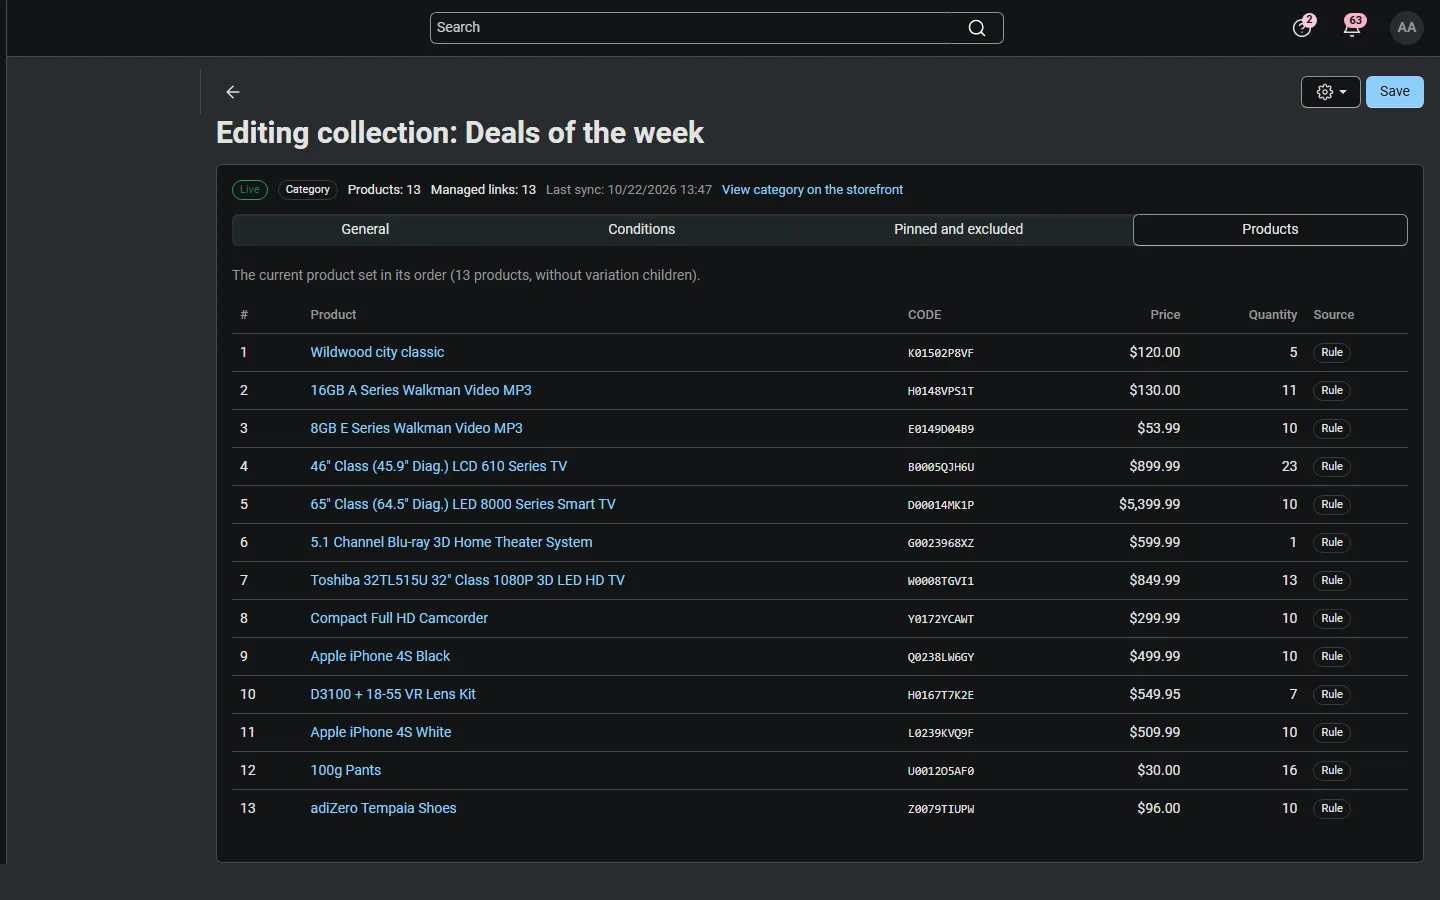Viewport: 1440px width, 900px height.
Task: Open the notifications bell showing 63
Action: (1353, 27)
